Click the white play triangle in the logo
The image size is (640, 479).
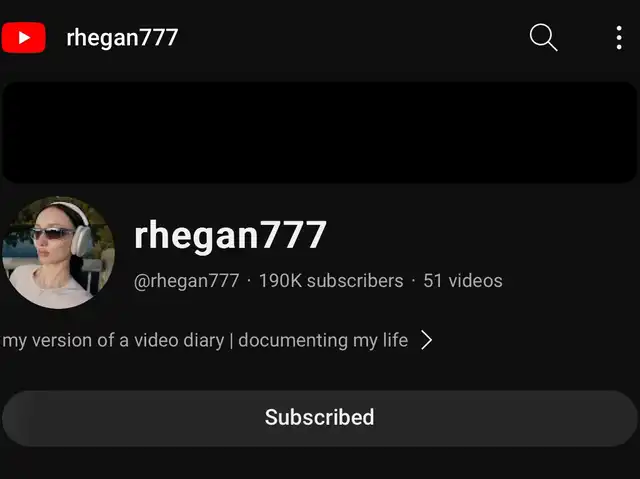pos(24,38)
